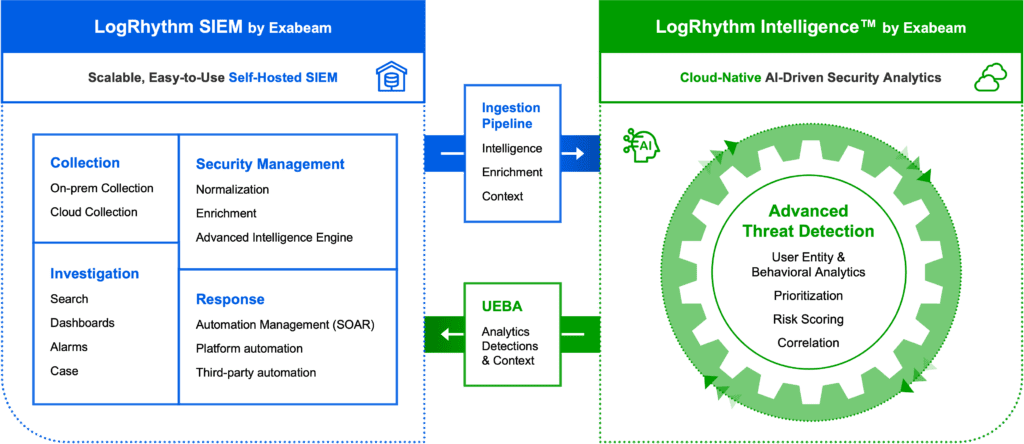Image resolution: width=1024 pixels, height=444 pixels.
Task: Click Intelligence in Ingestion Pipeline box
Action: pyautogui.click(x=512, y=148)
